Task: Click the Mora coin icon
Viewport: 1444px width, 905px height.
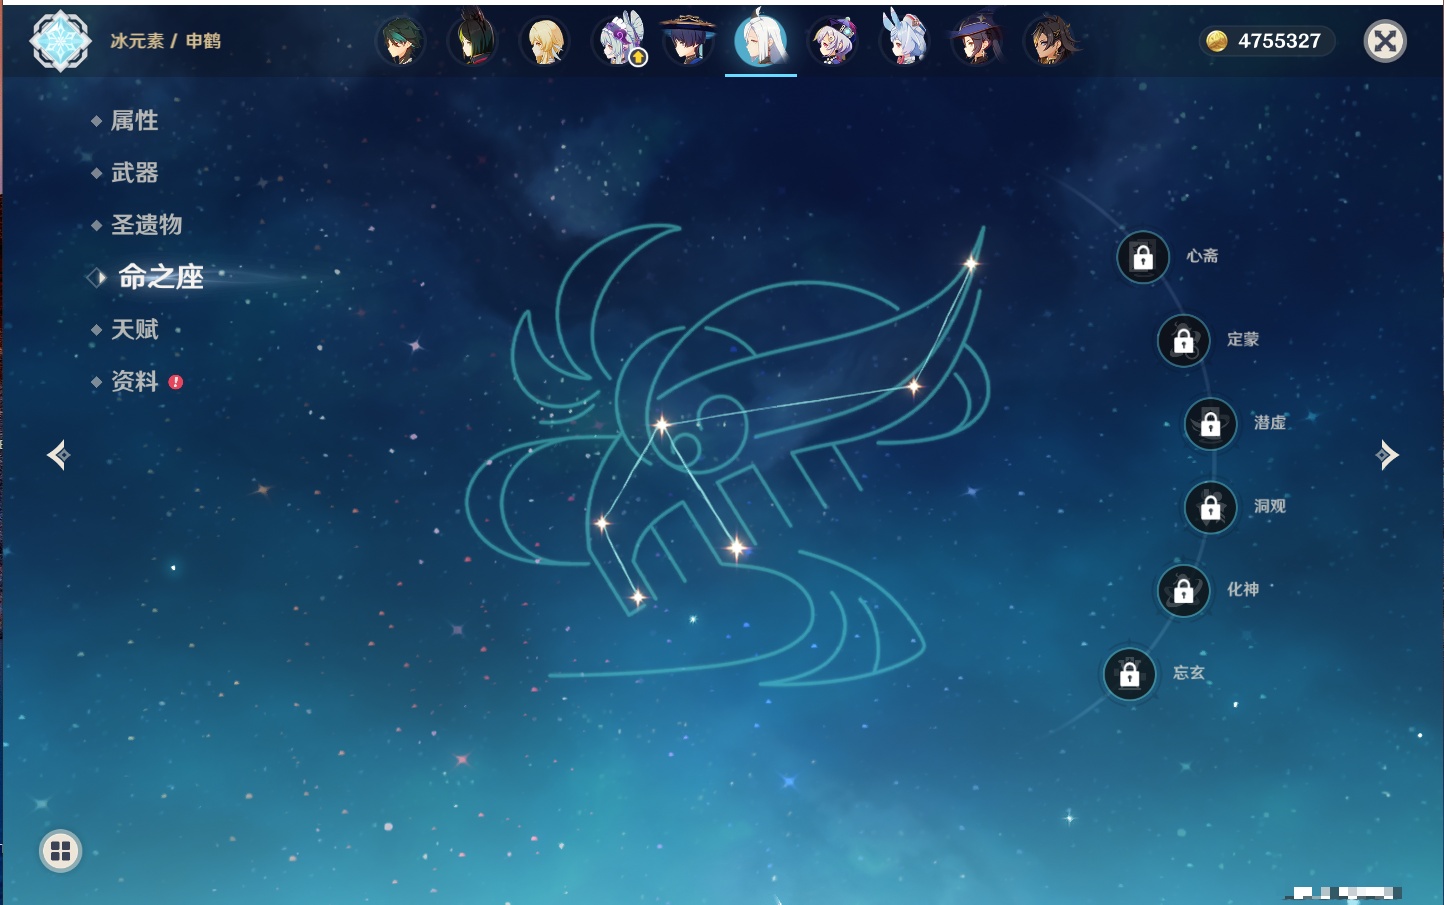Action: click(1216, 41)
